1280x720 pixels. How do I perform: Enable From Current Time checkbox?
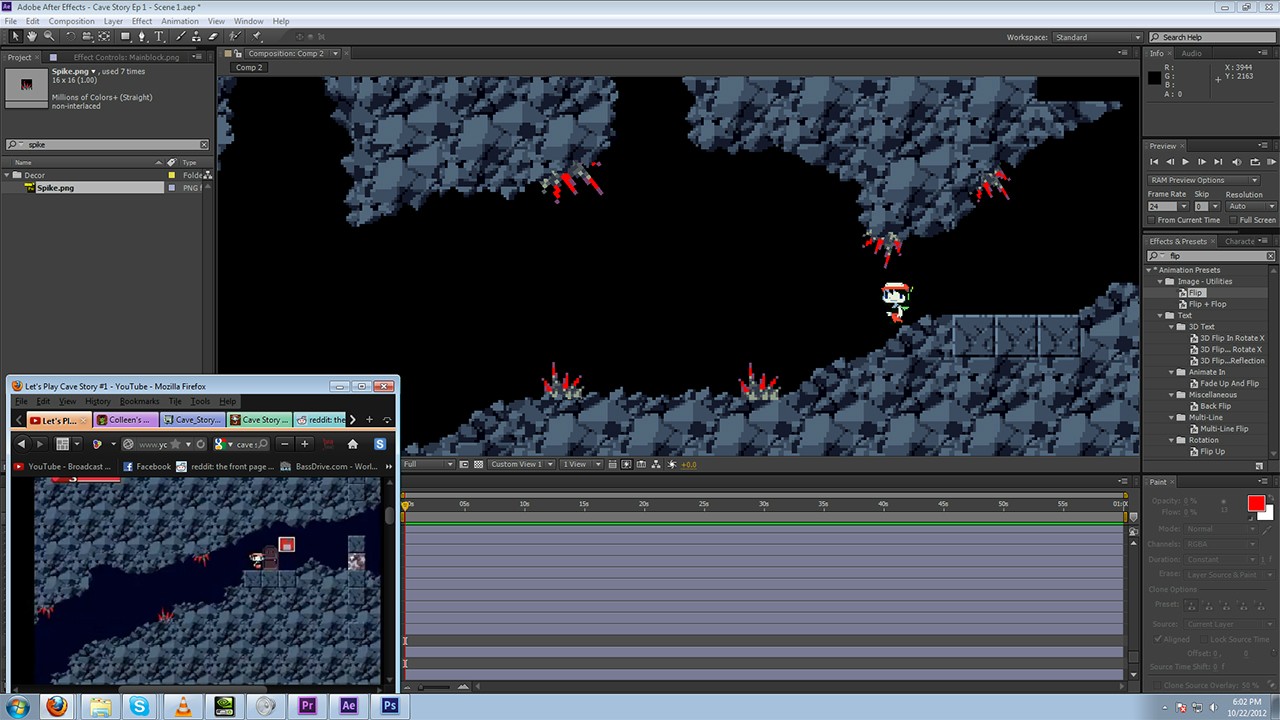(1151, 220)
